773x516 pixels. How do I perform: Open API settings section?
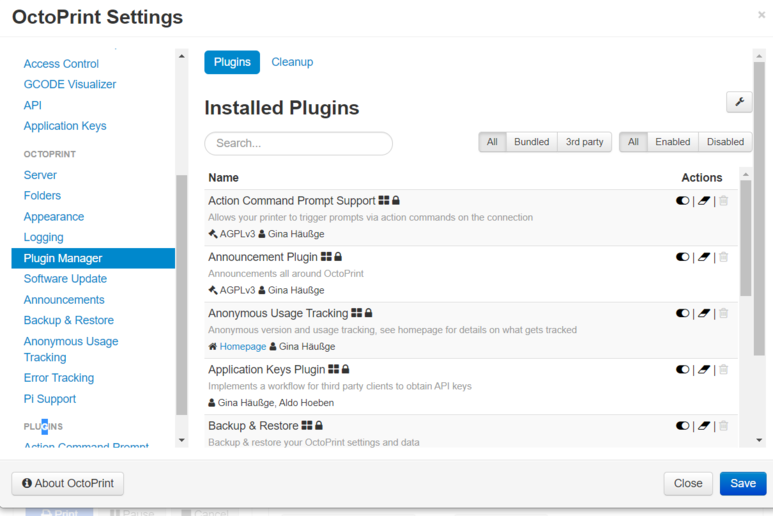tap(33, 105)
